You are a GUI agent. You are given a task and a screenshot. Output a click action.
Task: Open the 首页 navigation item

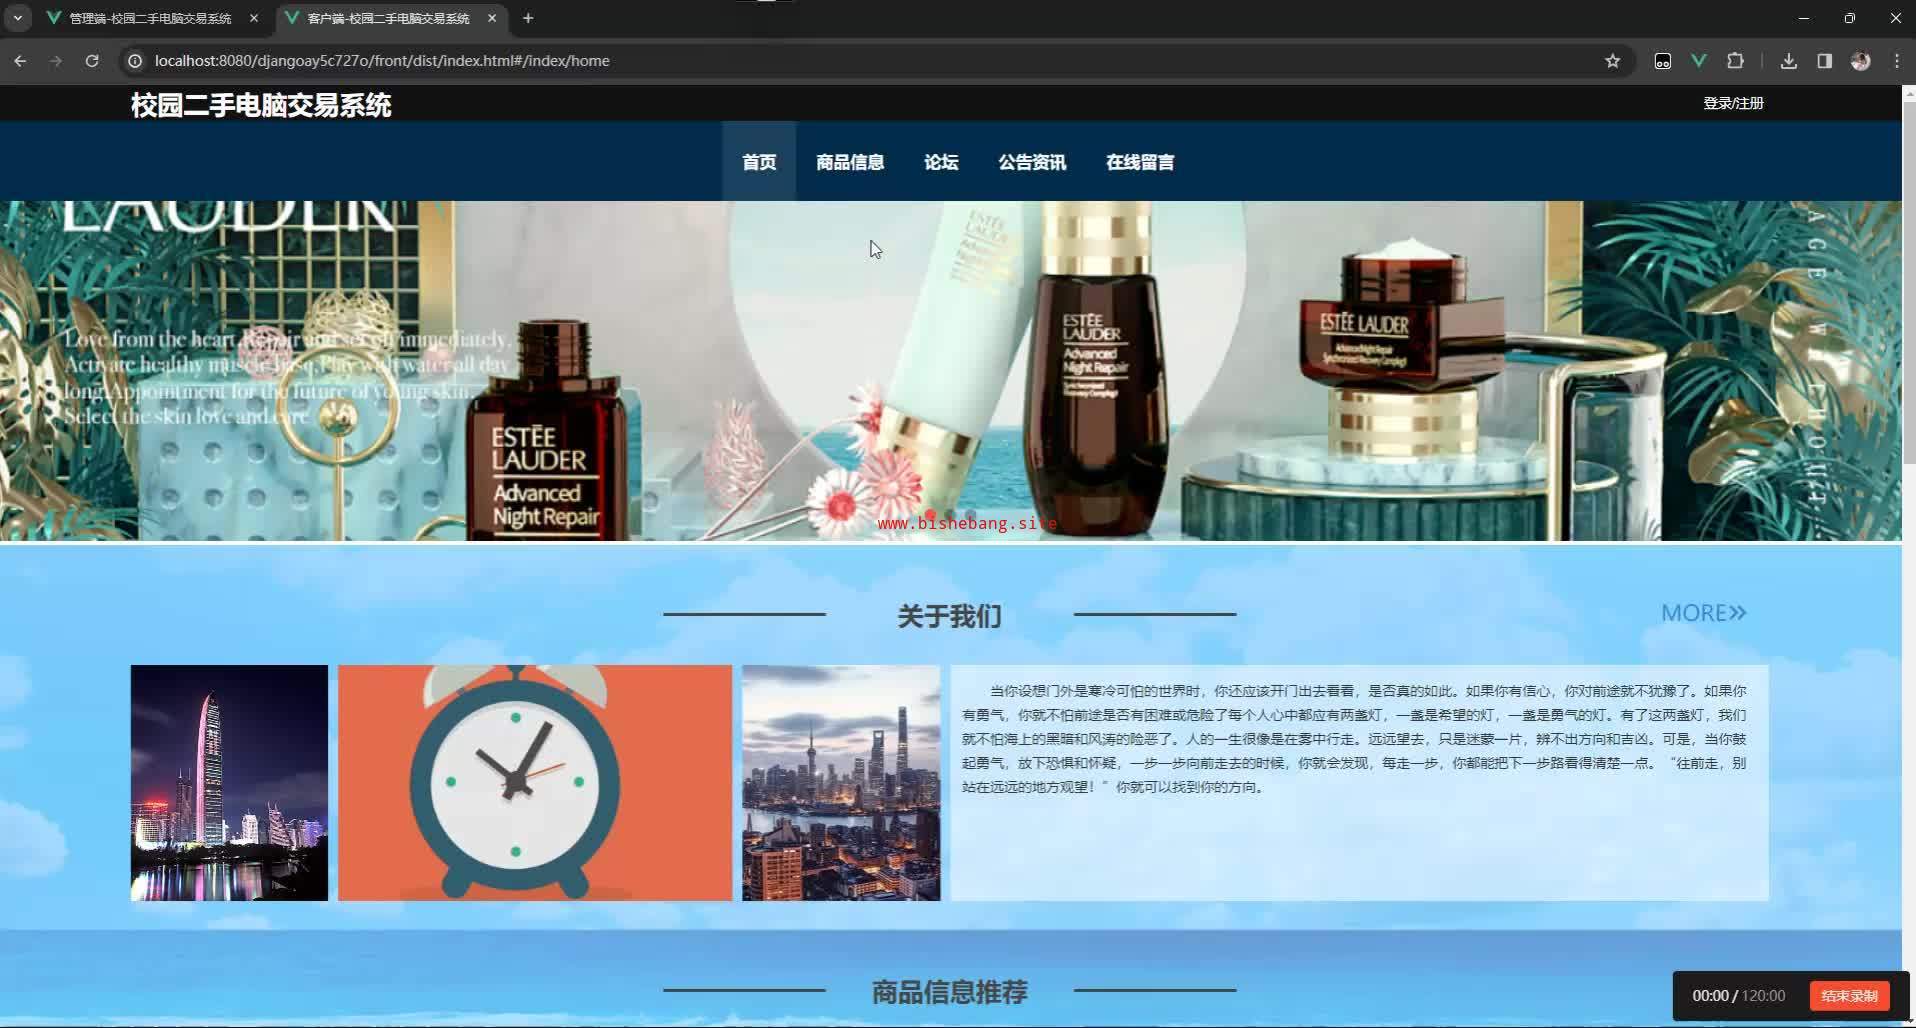759,162
